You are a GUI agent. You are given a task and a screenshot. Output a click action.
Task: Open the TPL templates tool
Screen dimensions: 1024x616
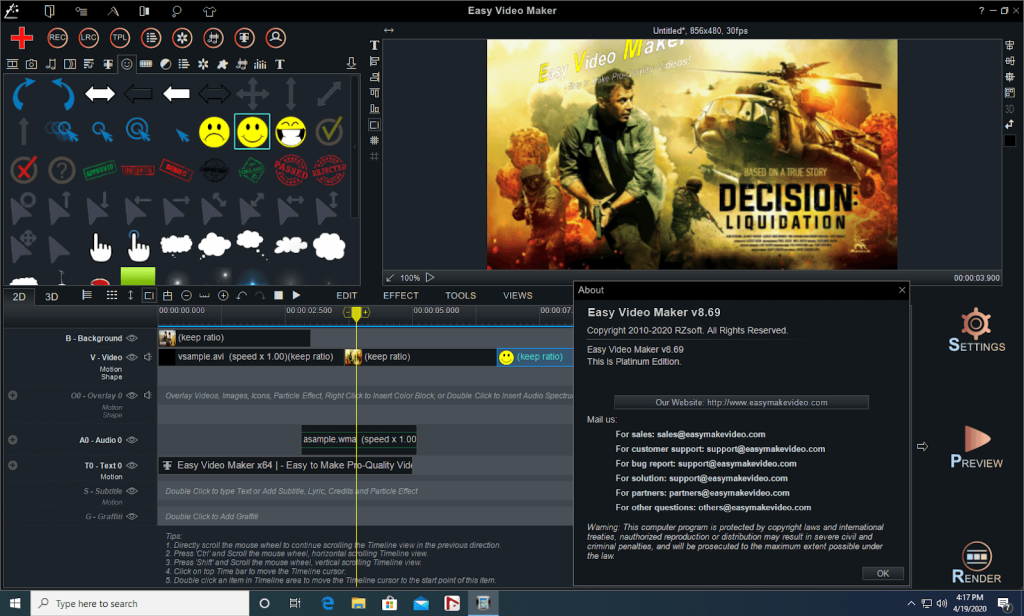click(x=119, y=38)
